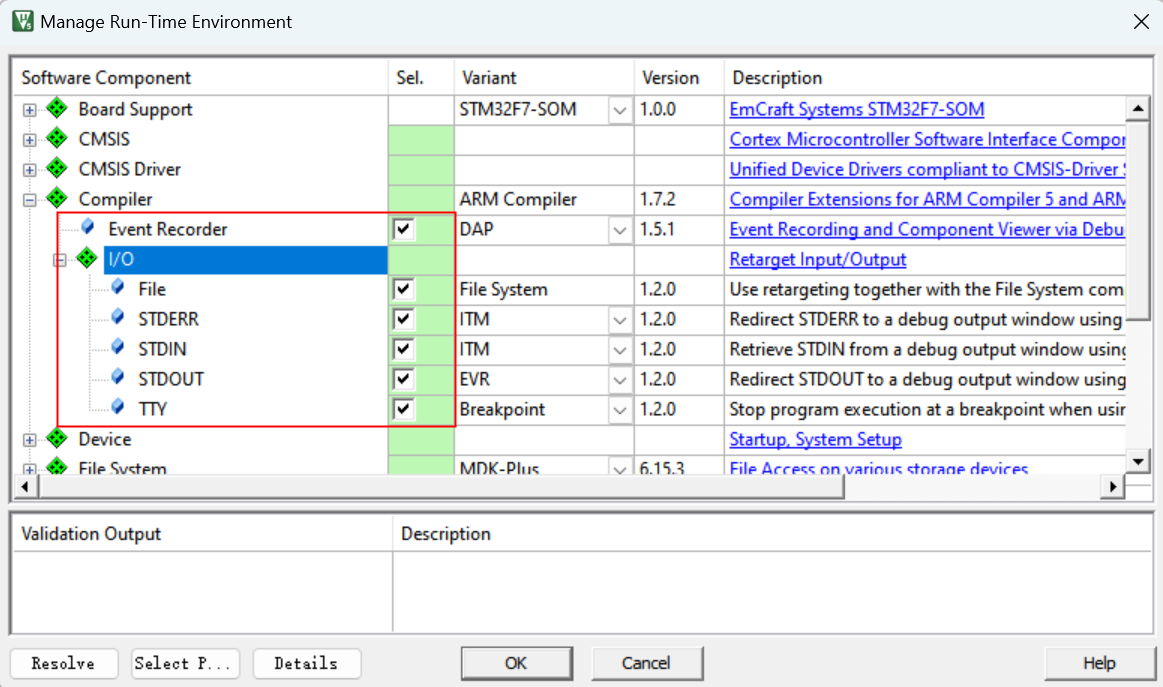
Task: Click the Board Support green diamond icon
Action: (56, 109)
